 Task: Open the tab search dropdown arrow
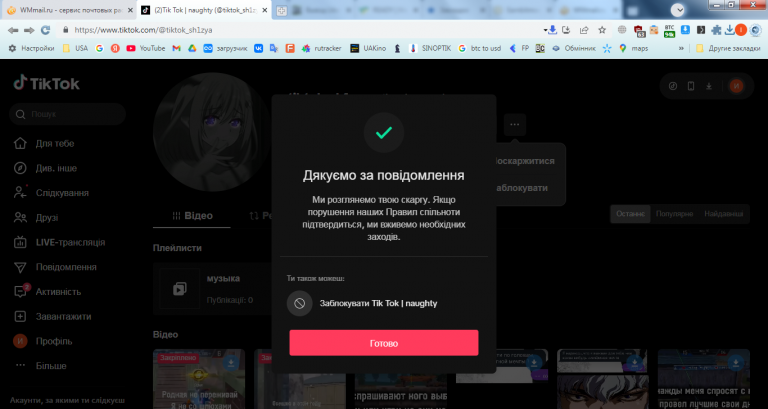677,9
